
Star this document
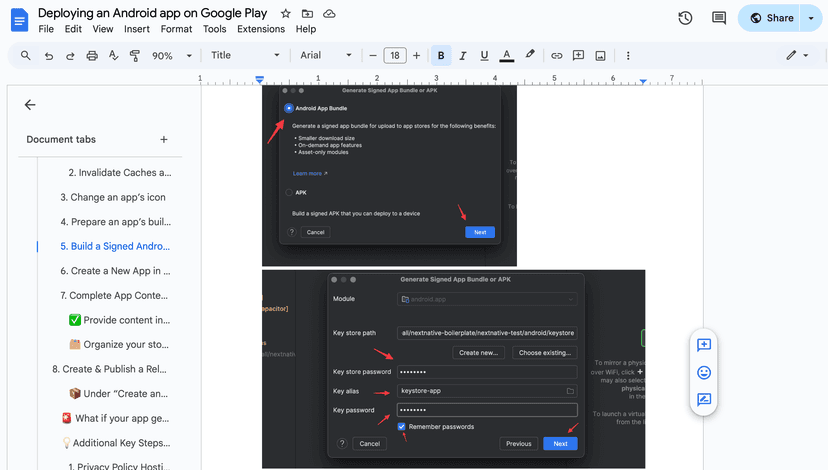(286, 14)
